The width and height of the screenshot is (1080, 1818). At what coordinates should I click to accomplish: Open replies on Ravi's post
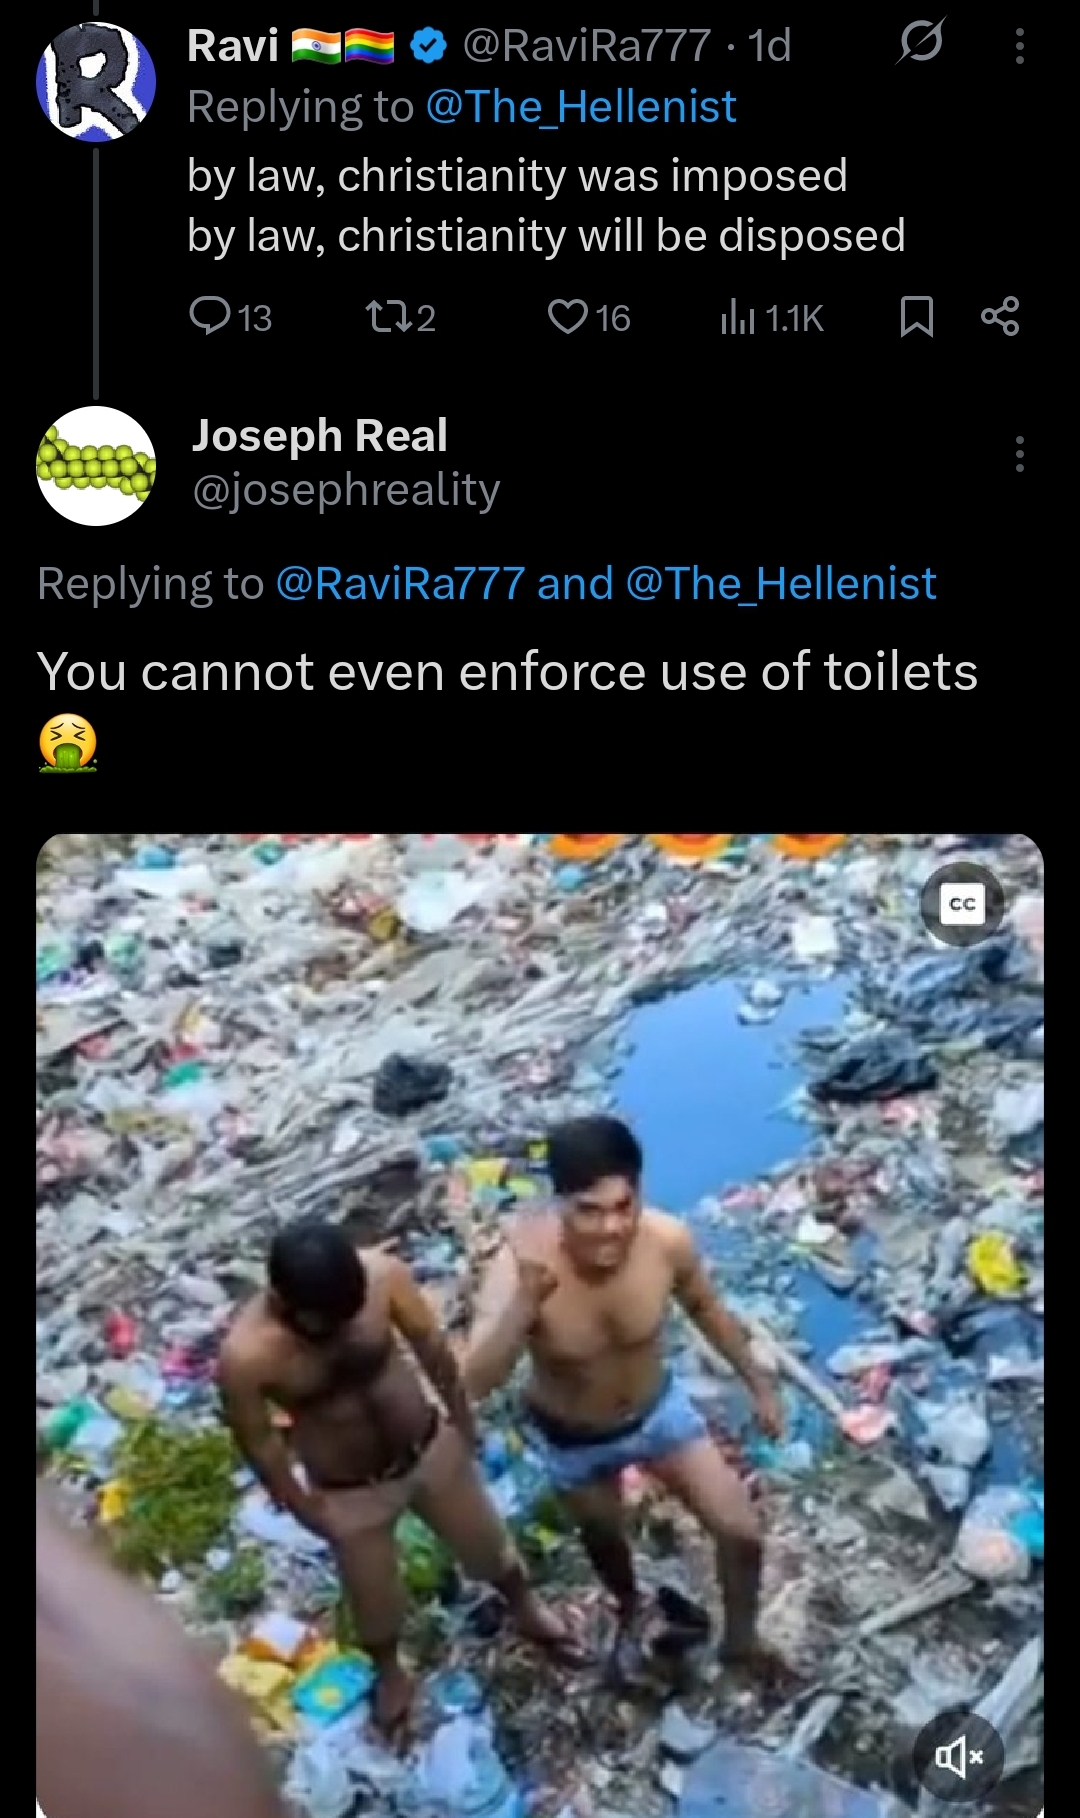(x=230, y=318)
